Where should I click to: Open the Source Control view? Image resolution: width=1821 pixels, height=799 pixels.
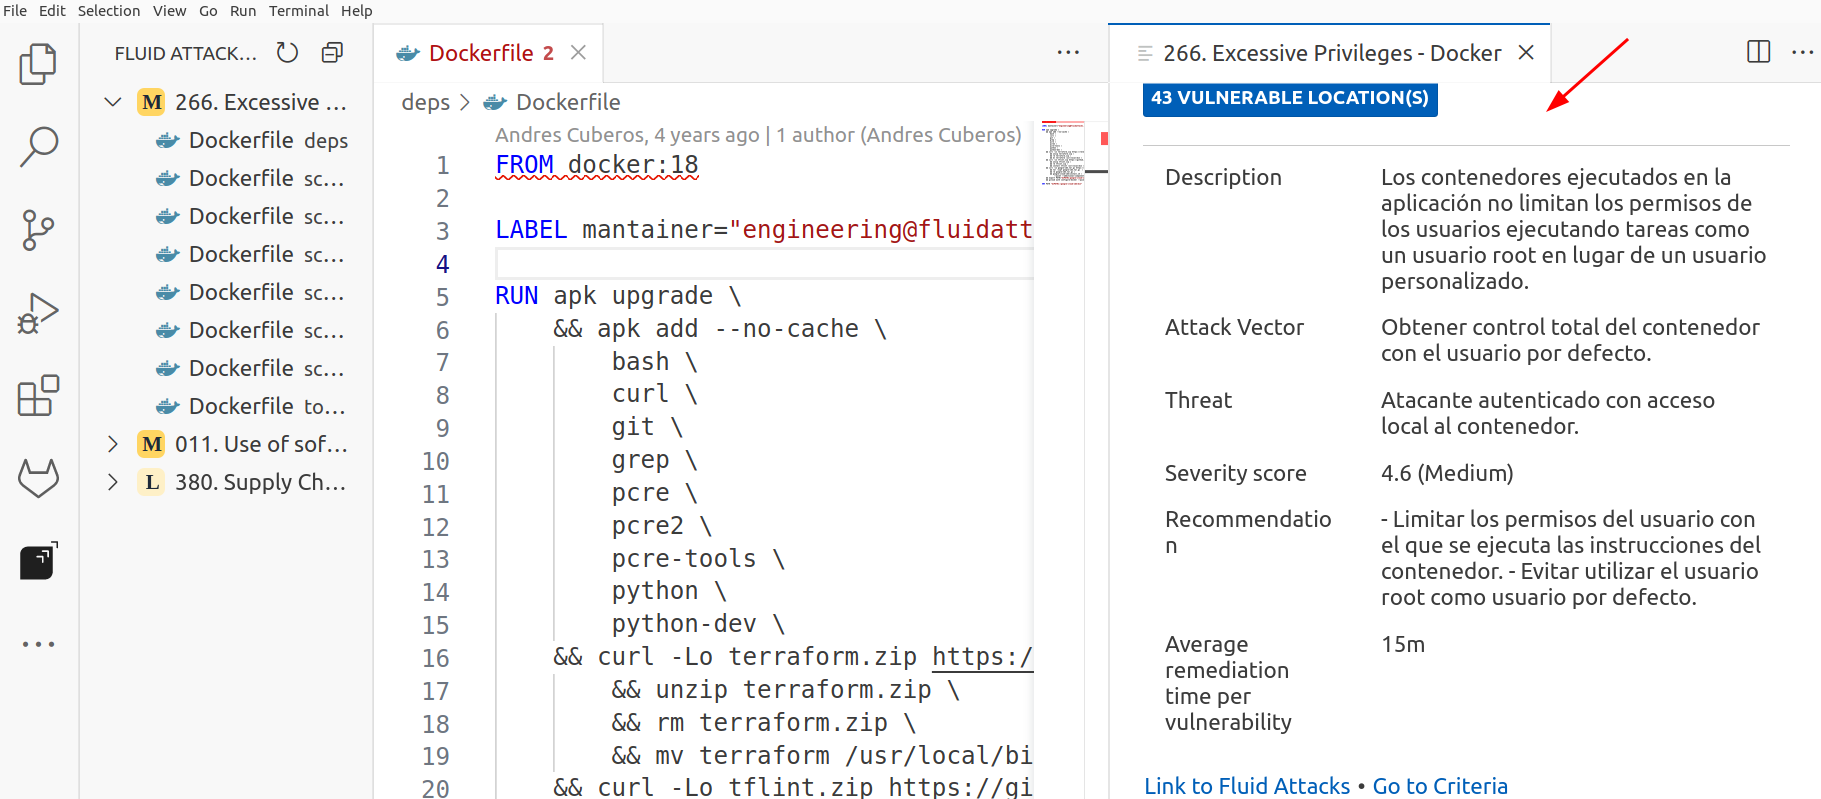click(x=38, y=230)
